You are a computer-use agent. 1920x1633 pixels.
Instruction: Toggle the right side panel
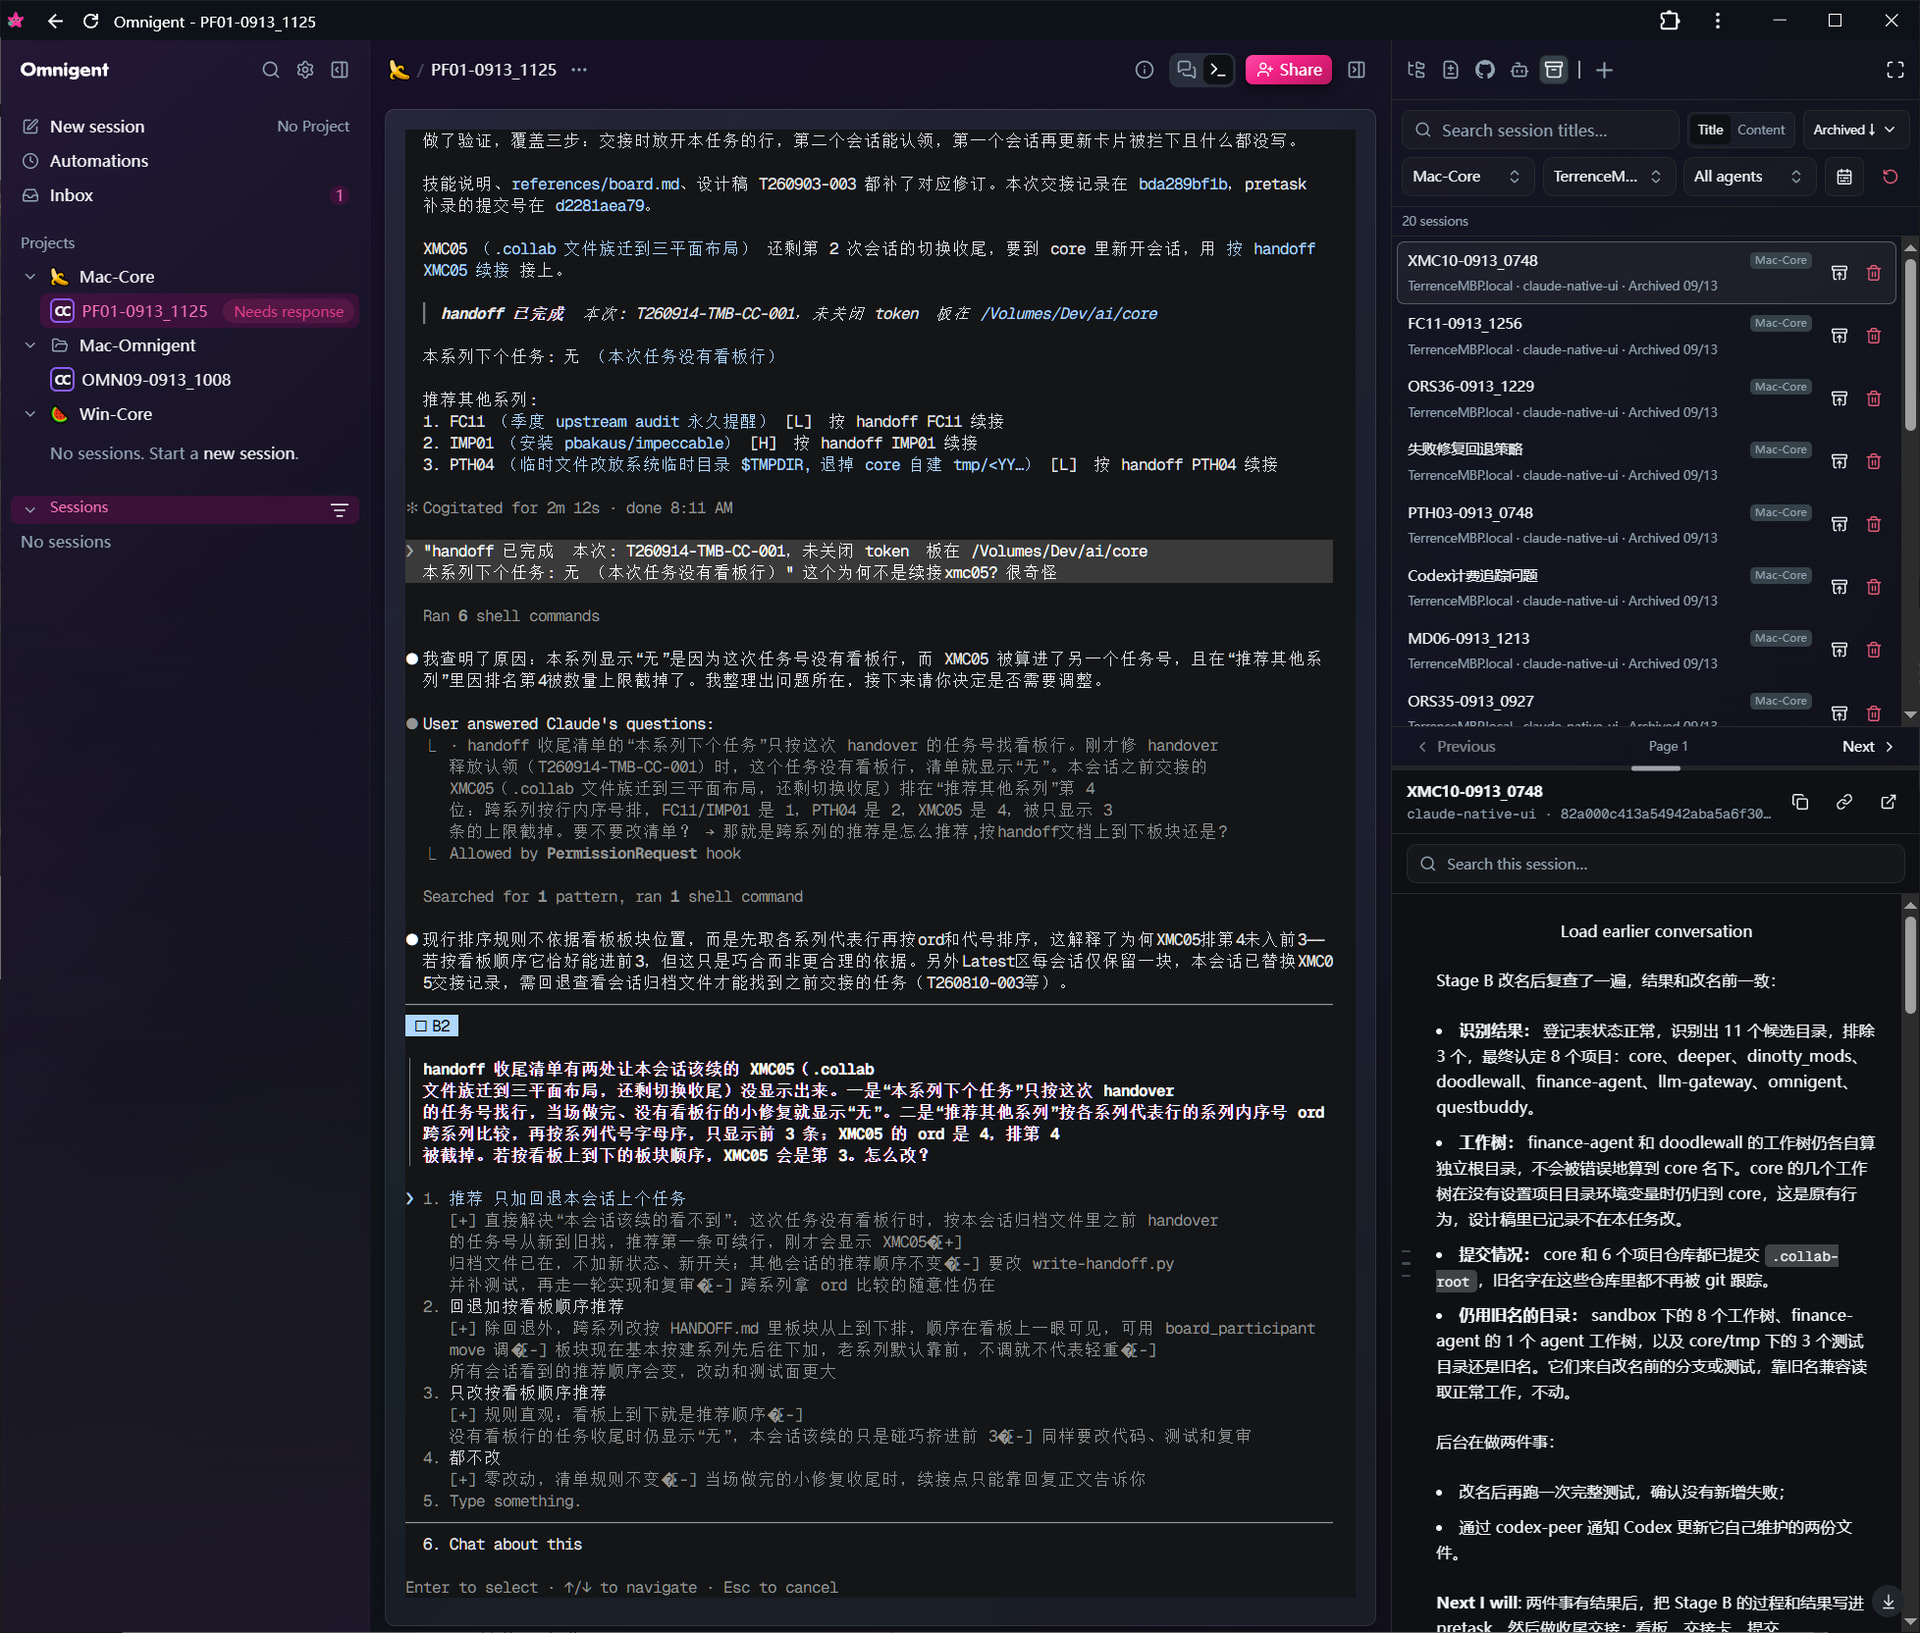tap(1357, 70)
